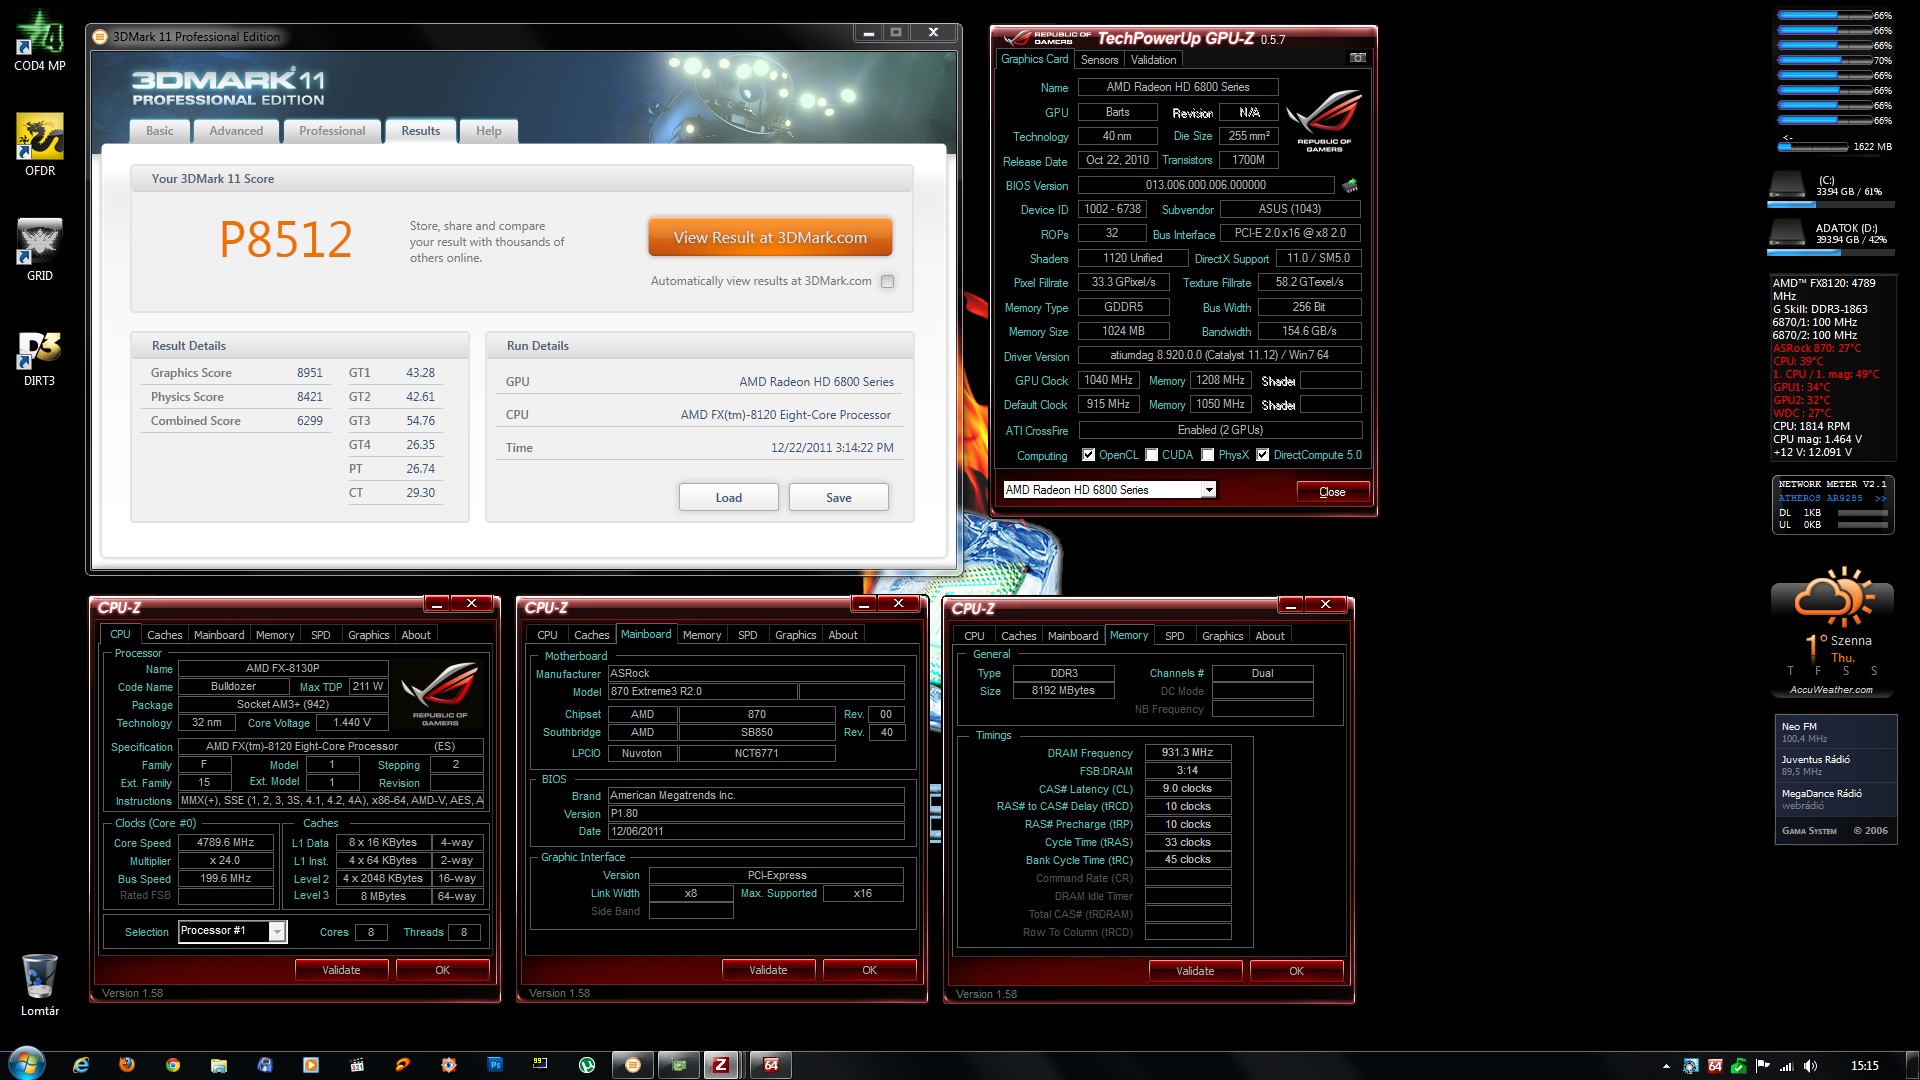The height and width of the screenshot is (1080, 1920).
Task: Open Graphics tab in right CPU-Z window
Action: click(x=1222, y=636)
